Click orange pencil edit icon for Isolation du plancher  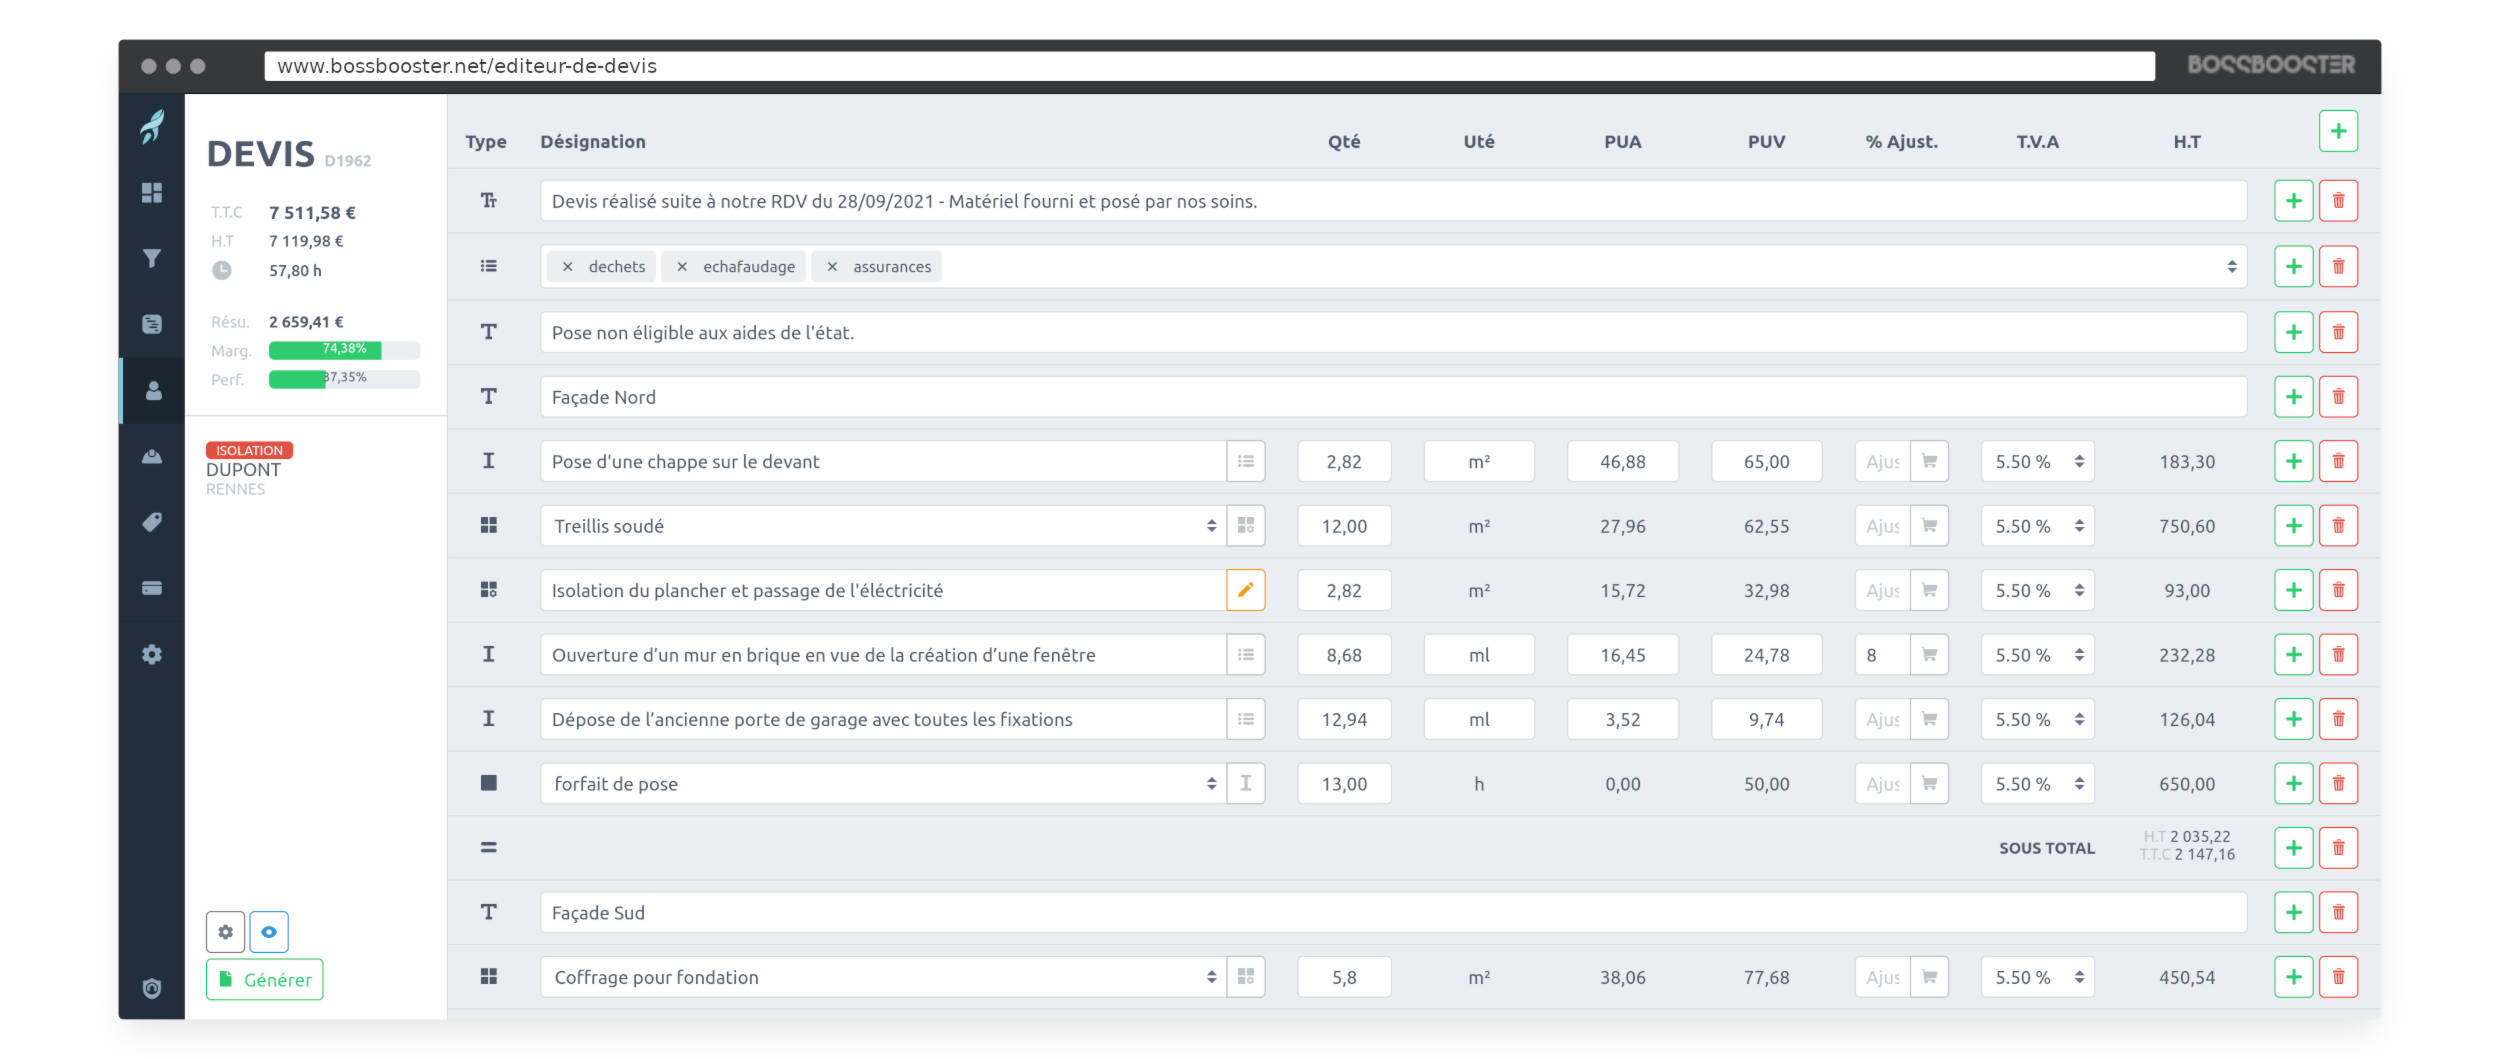click(x=1246, y=590)
